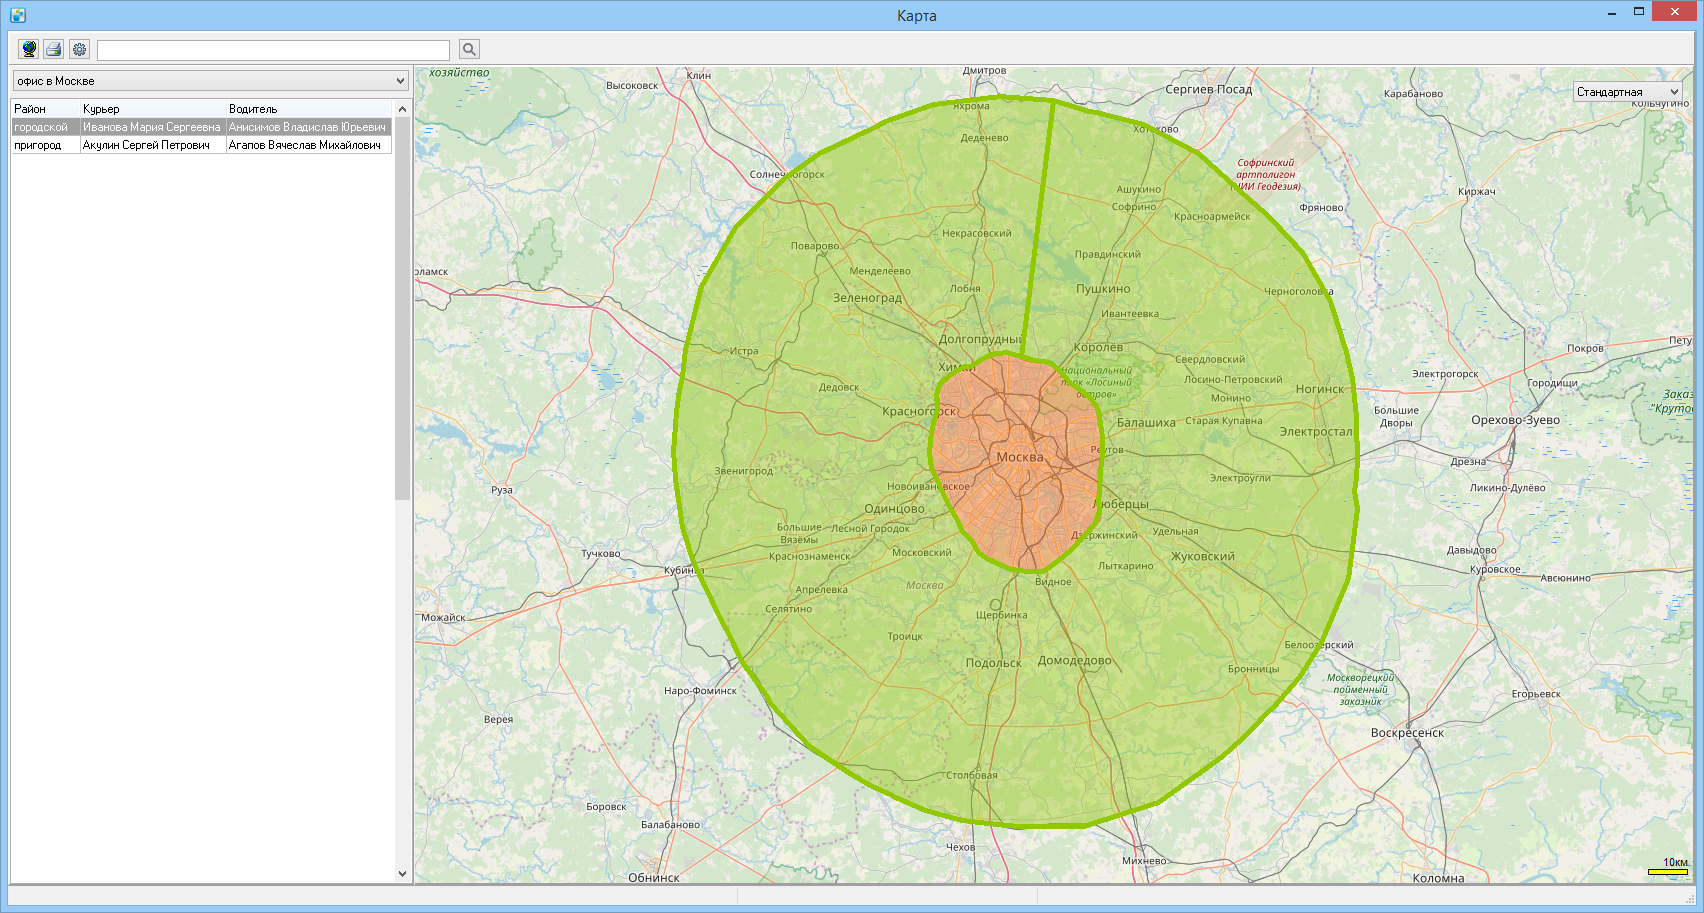The height and width of the screenshot is (913, 1704).
Task: Select the 'городской' district row
Action: tap(201, 127)
